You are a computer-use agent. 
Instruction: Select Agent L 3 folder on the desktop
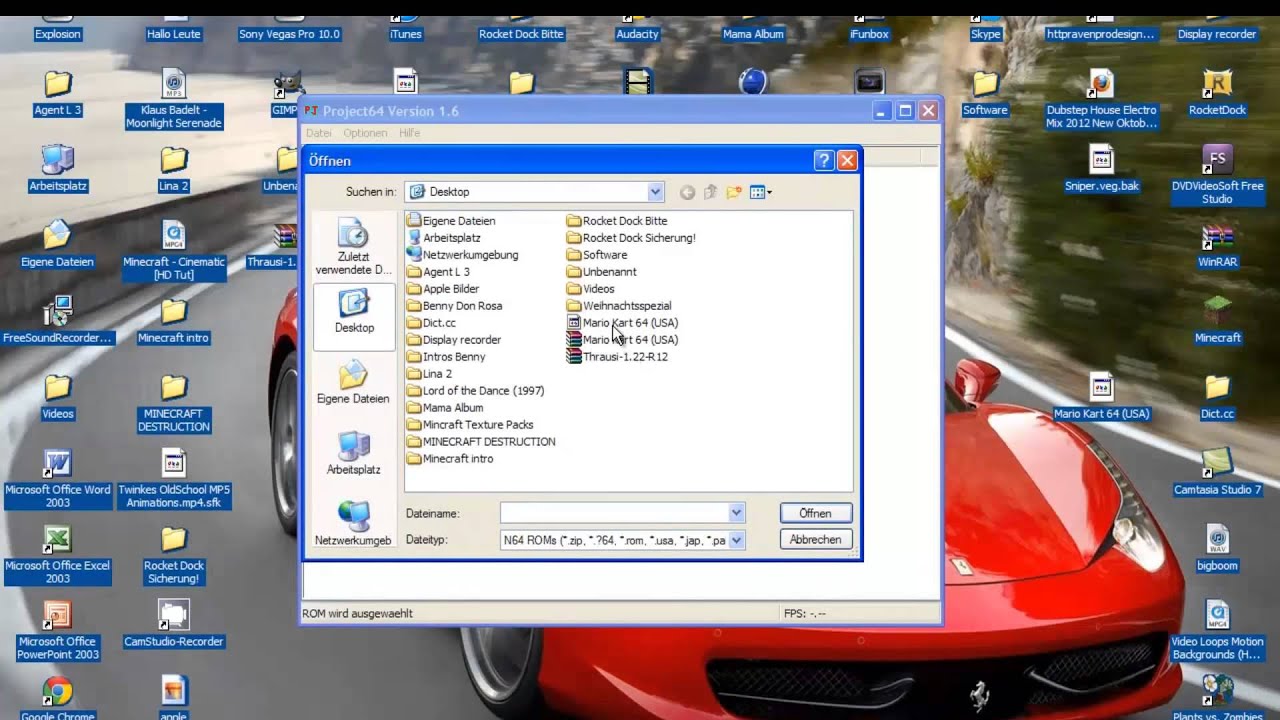pos(58,94)
